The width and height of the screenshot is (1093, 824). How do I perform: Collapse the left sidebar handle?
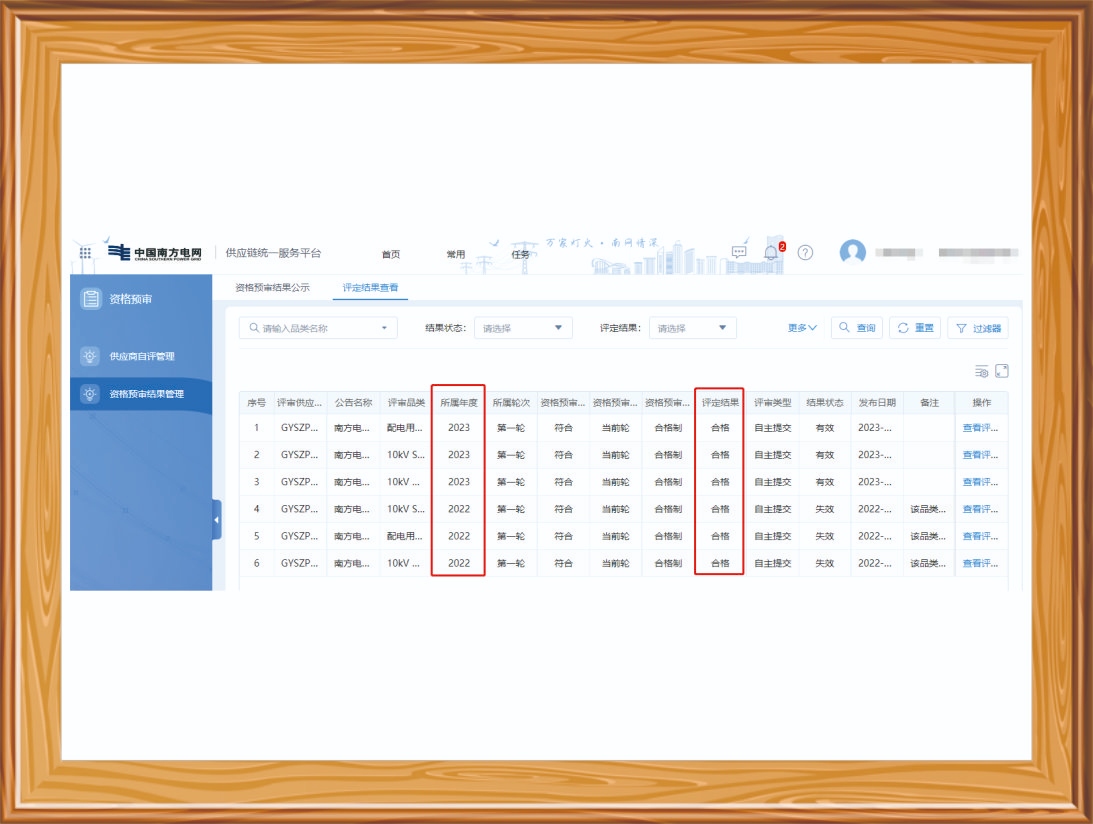(x=216, y=520)
